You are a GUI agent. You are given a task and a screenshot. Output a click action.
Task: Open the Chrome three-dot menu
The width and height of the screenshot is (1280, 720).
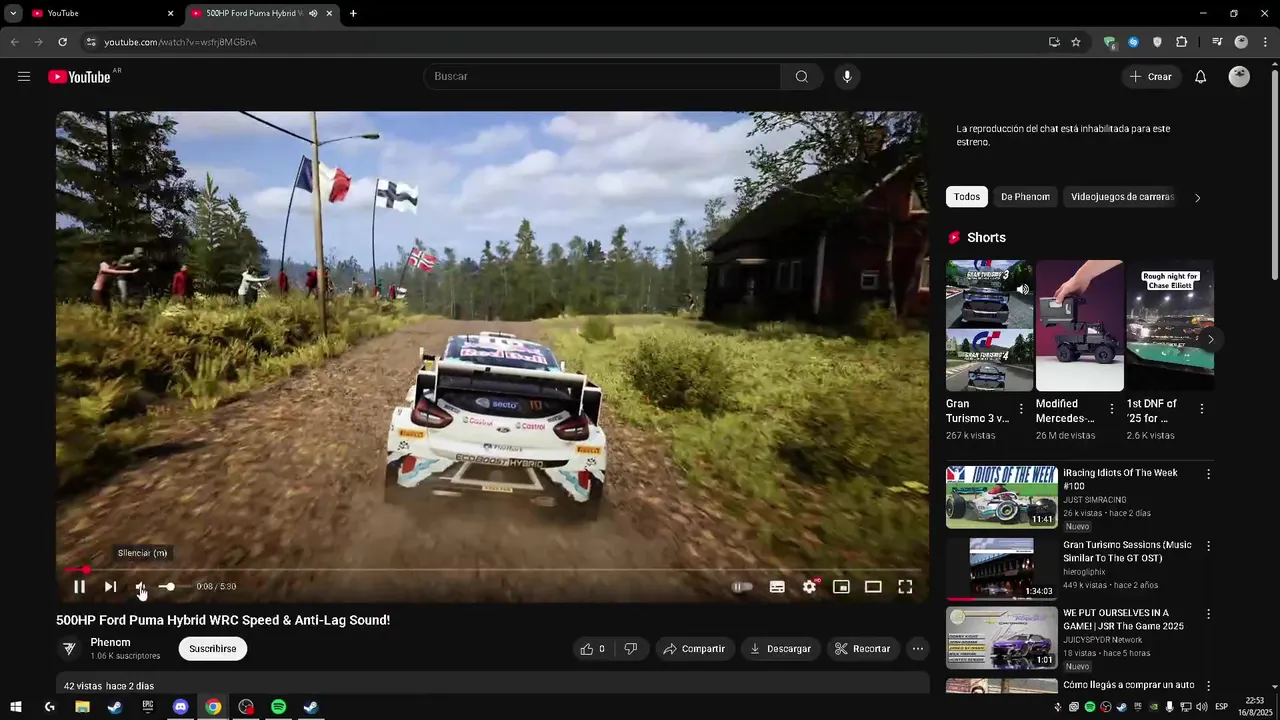click(x=1264, y=42)
